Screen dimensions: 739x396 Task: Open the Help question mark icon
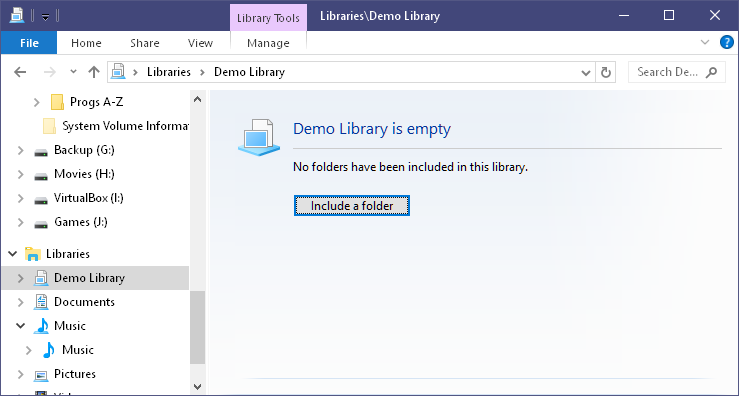coord(727,42)
